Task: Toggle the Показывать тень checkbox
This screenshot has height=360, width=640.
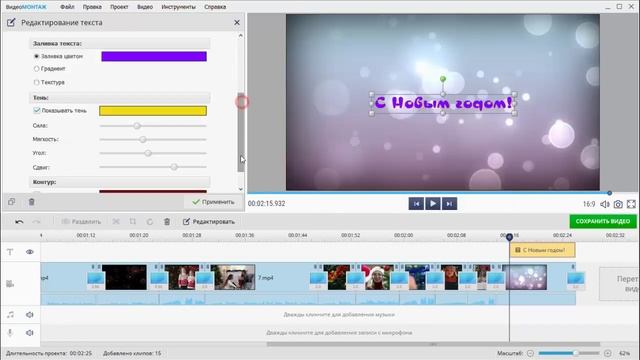Action: (37, 110)
